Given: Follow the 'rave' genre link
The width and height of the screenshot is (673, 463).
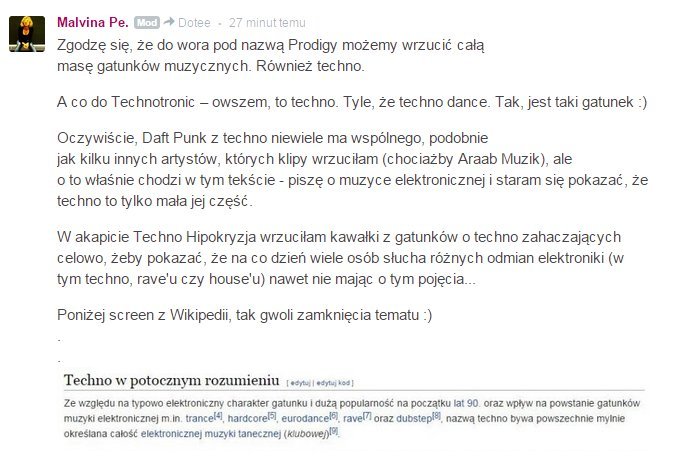Looking at the screenshot, I should pos(352,417).
